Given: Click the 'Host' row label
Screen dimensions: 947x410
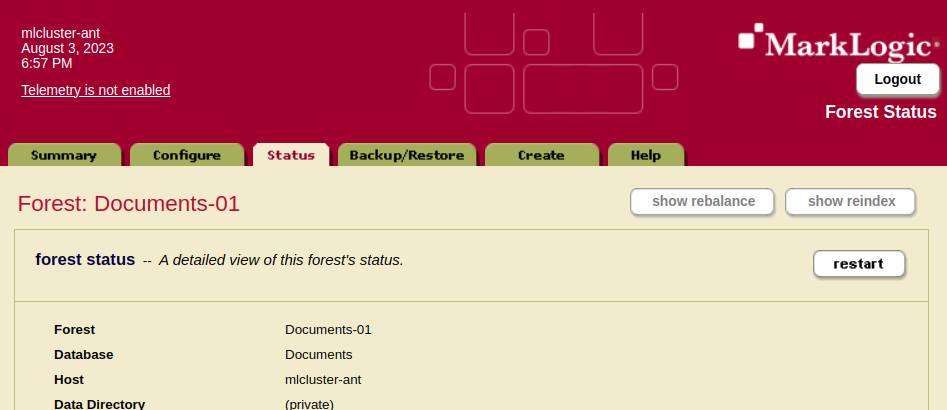Looking at the screenshot, I should pyautogui.click(x=69, y=379).
